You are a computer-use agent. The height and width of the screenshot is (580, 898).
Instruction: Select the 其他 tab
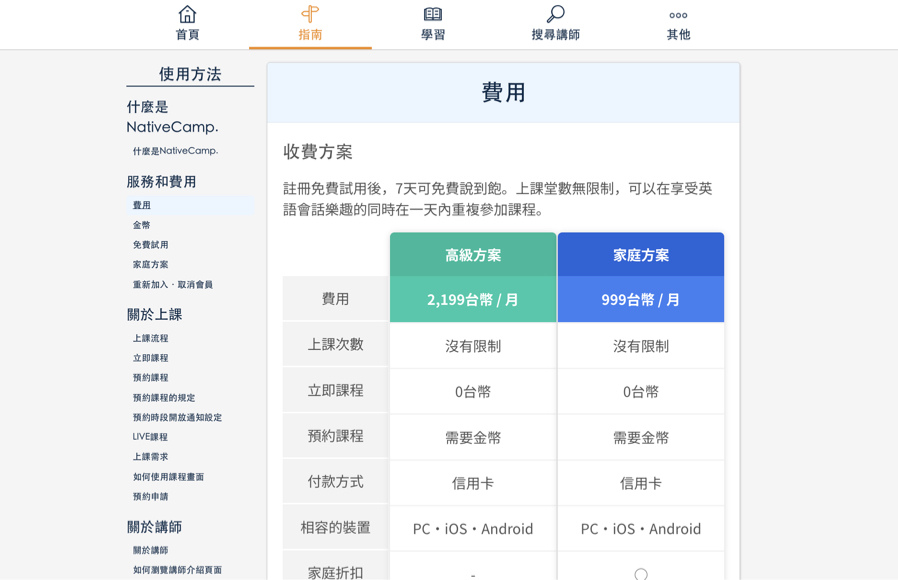678,25
